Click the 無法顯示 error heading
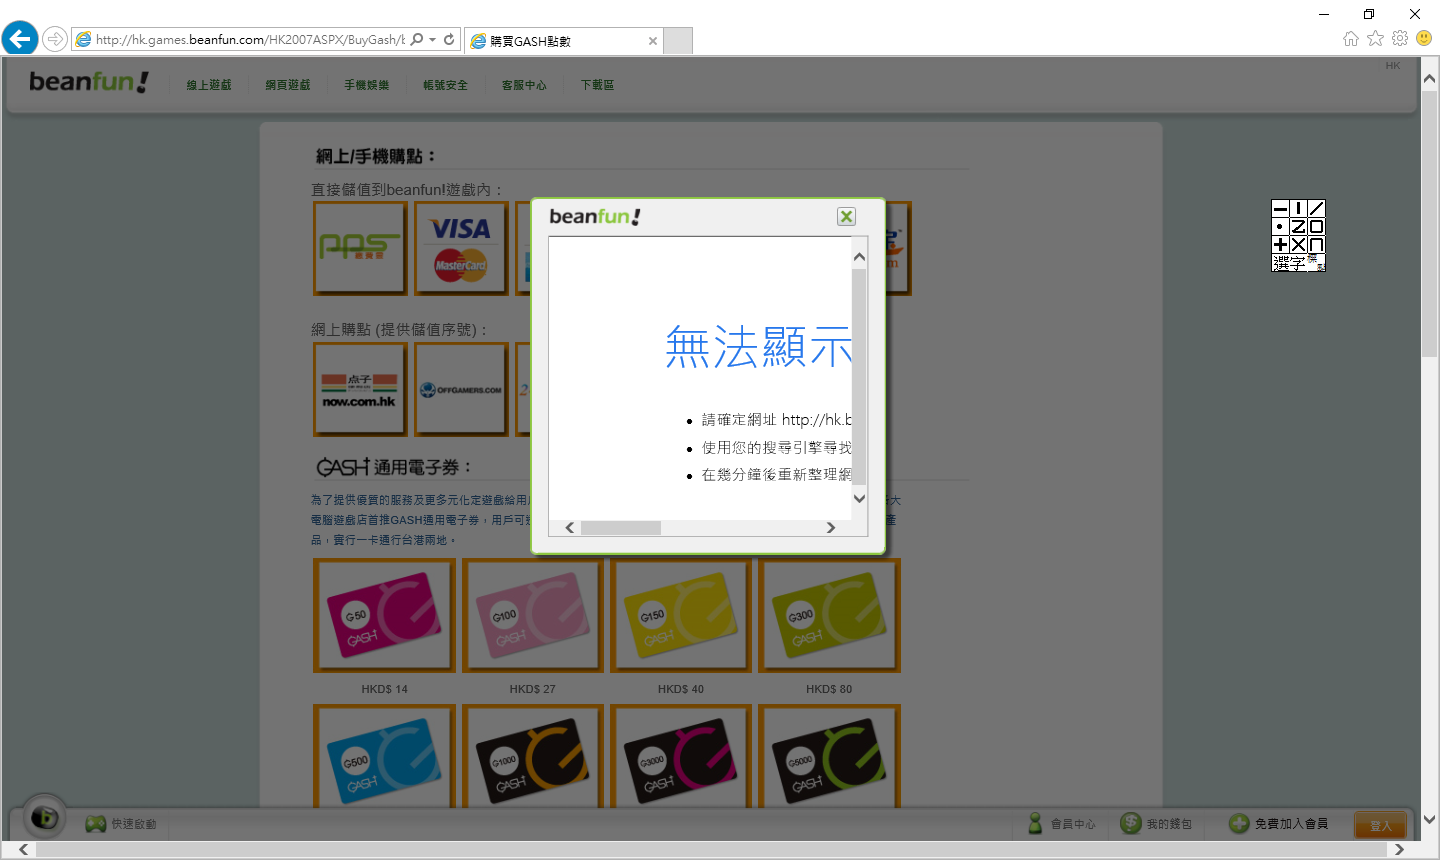Screen dimensions: 1440x860 (758, 347)
